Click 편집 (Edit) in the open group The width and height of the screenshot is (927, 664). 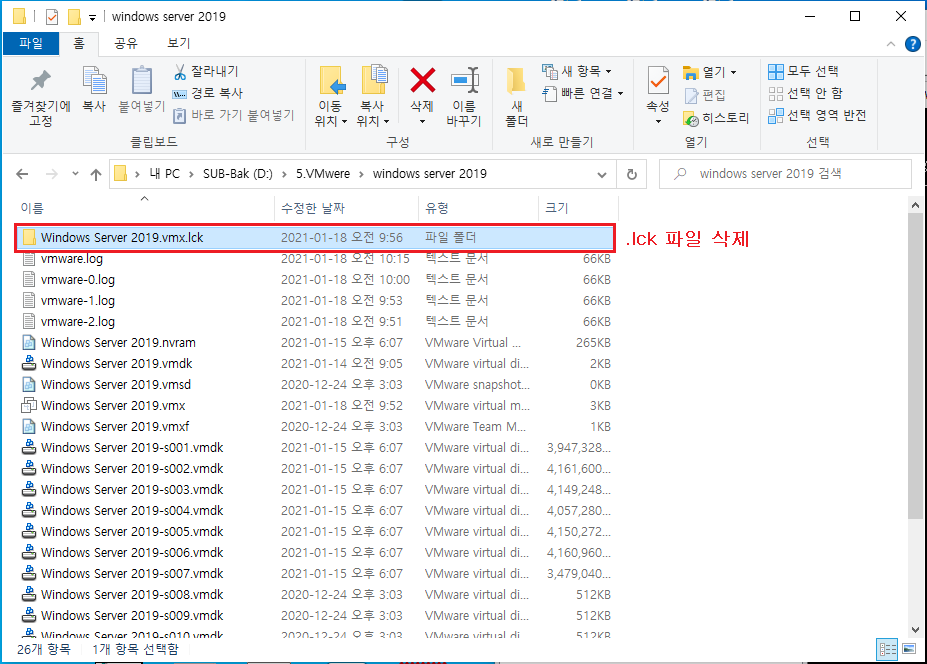[705, 95]
